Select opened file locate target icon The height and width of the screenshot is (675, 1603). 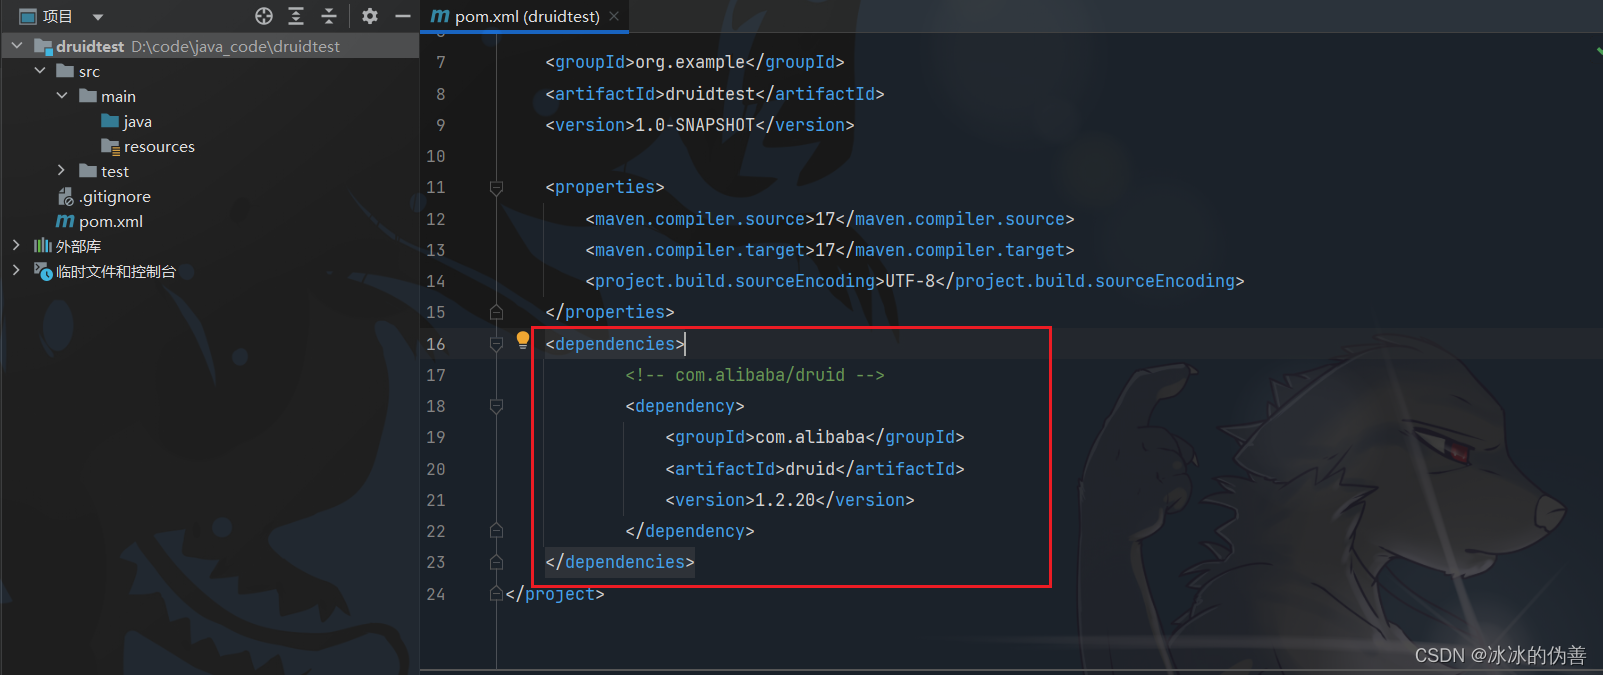(264, 16)
